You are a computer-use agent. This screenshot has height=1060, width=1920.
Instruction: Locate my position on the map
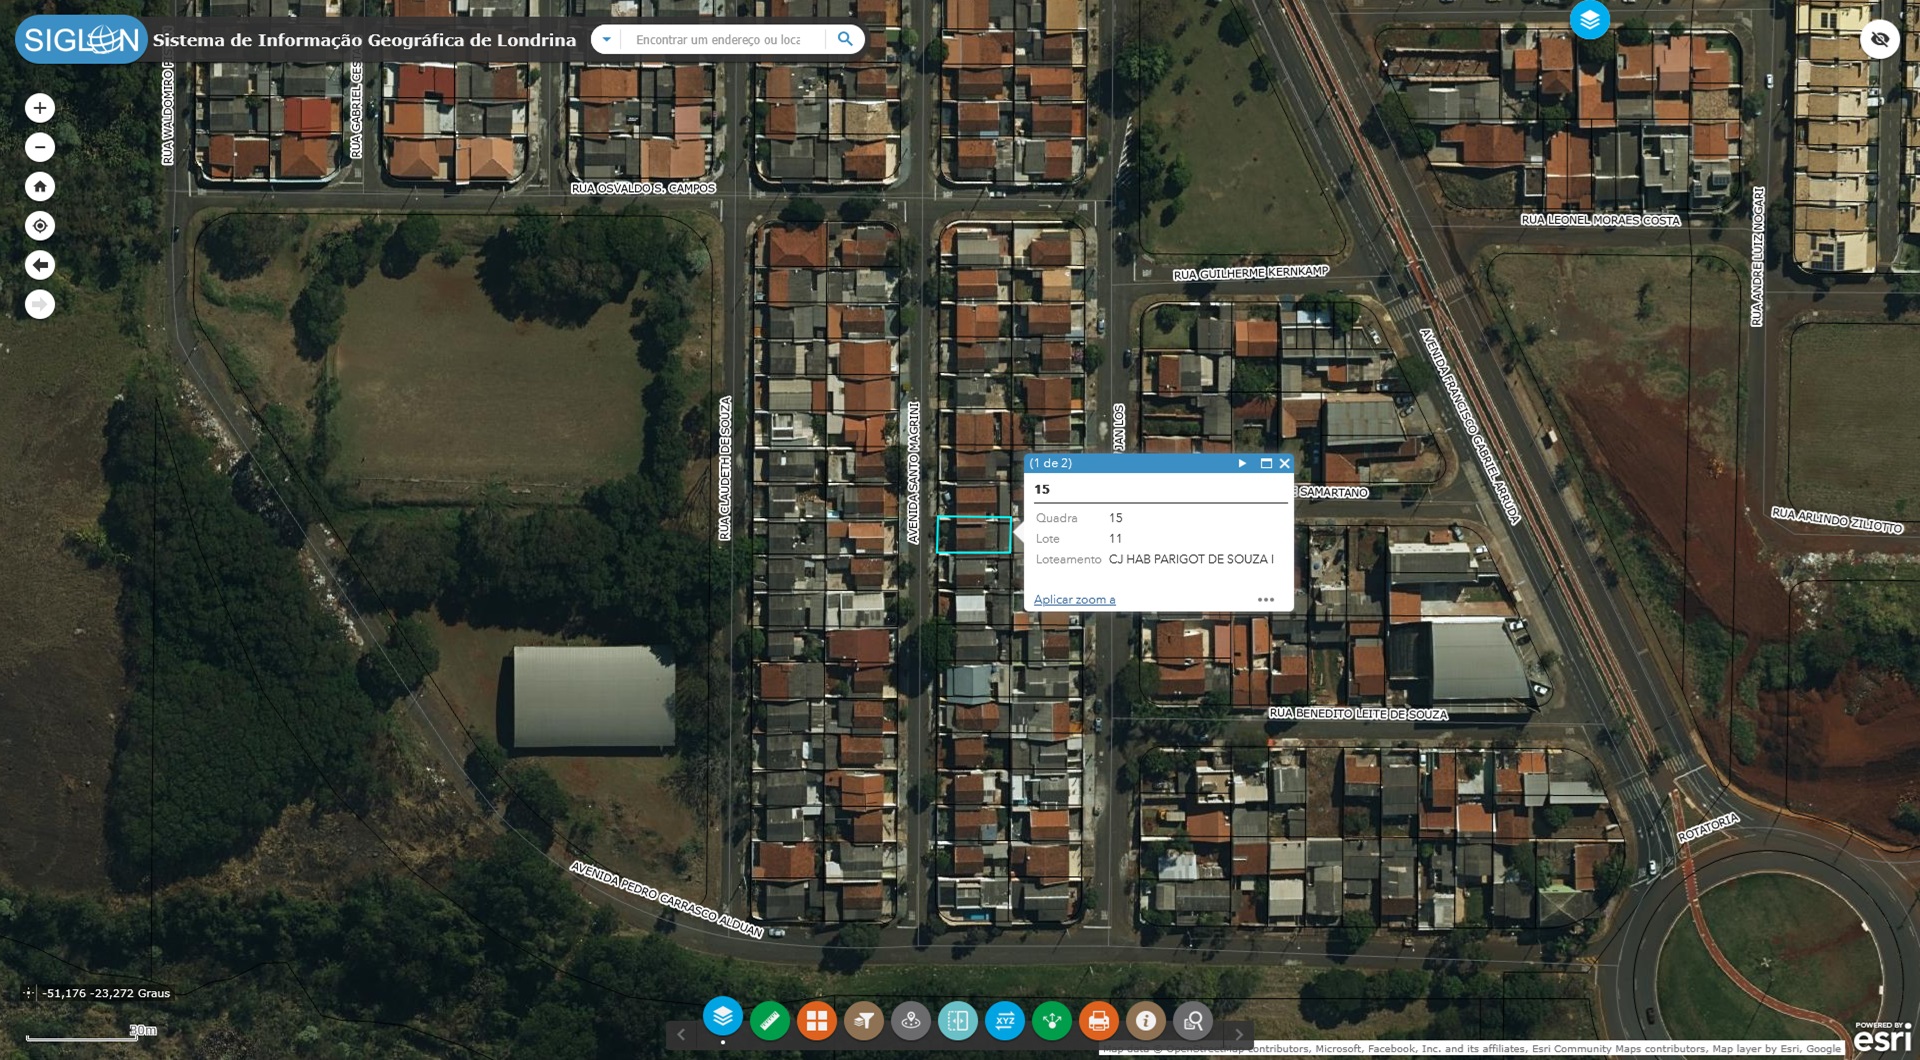pos(40,226)
